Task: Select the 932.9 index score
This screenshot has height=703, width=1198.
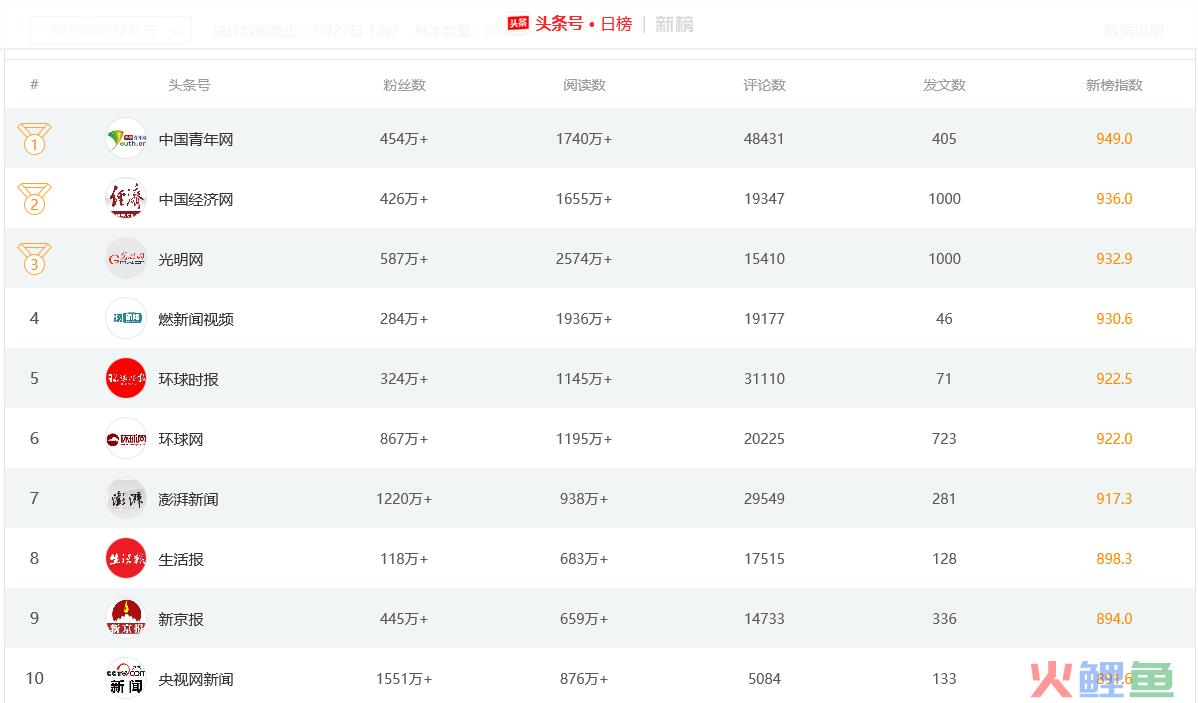Action: pyautogui.click(x=1114, y=258)
